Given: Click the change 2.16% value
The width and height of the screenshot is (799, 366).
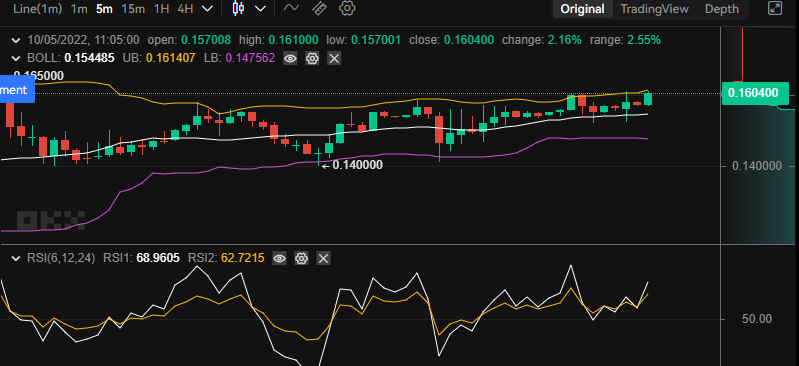Looking at the screenshot, I should point(565,40).
